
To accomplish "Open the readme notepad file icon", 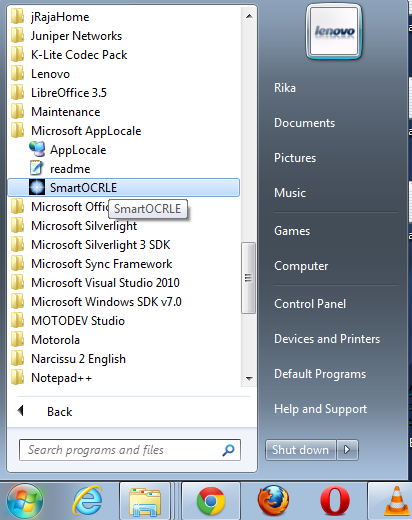I will pos(37,168).
